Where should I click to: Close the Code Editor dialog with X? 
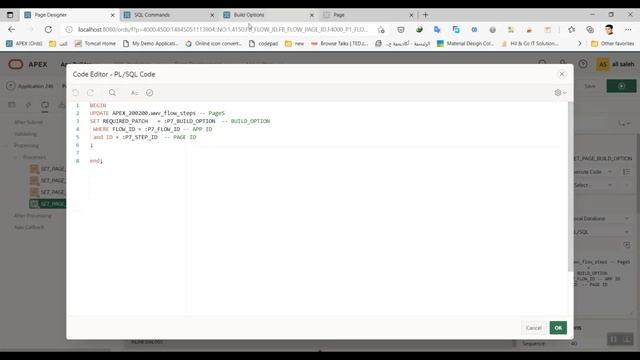coord(562,74)
